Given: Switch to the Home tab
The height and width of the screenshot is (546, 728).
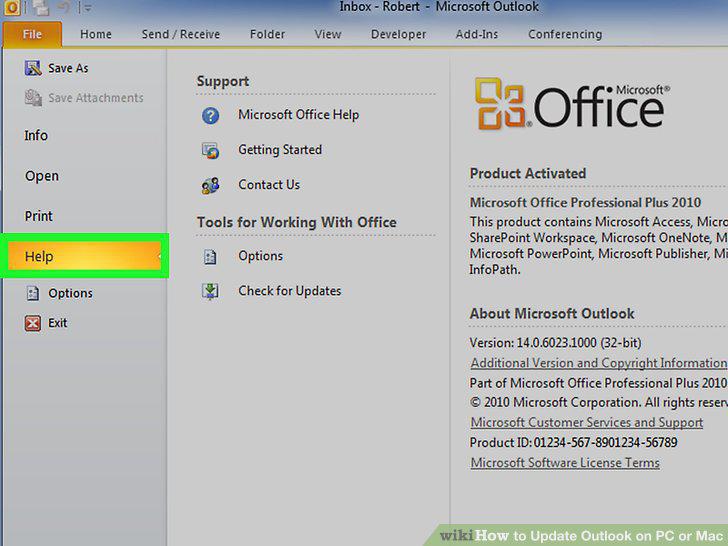Looking at the screenshot, I should click(x=96, y=34).
